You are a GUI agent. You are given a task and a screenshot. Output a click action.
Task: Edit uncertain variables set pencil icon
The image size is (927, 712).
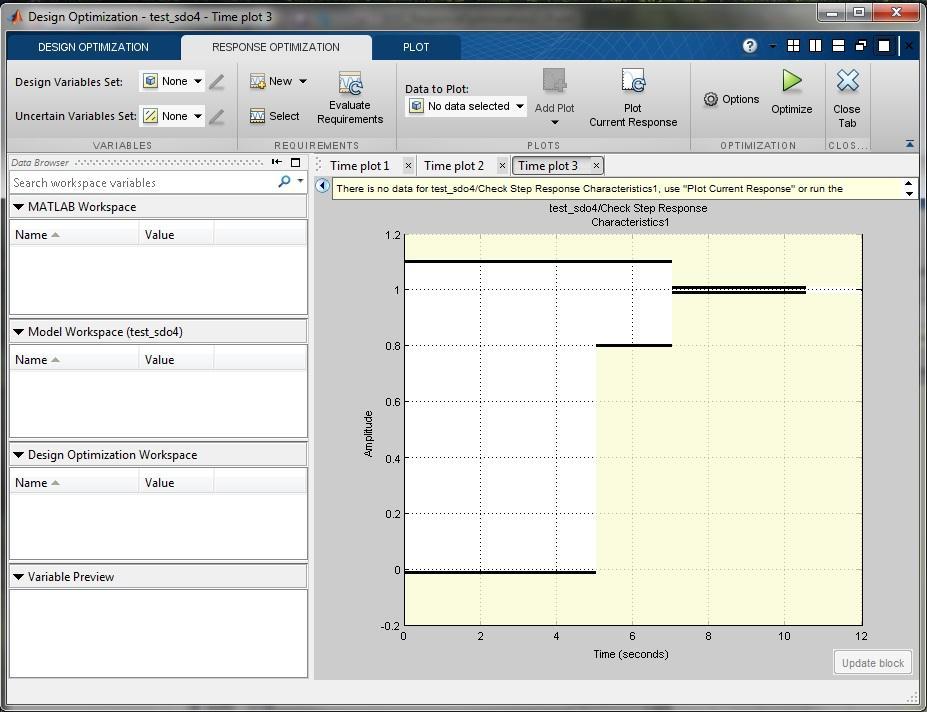[x=216, y=116]
